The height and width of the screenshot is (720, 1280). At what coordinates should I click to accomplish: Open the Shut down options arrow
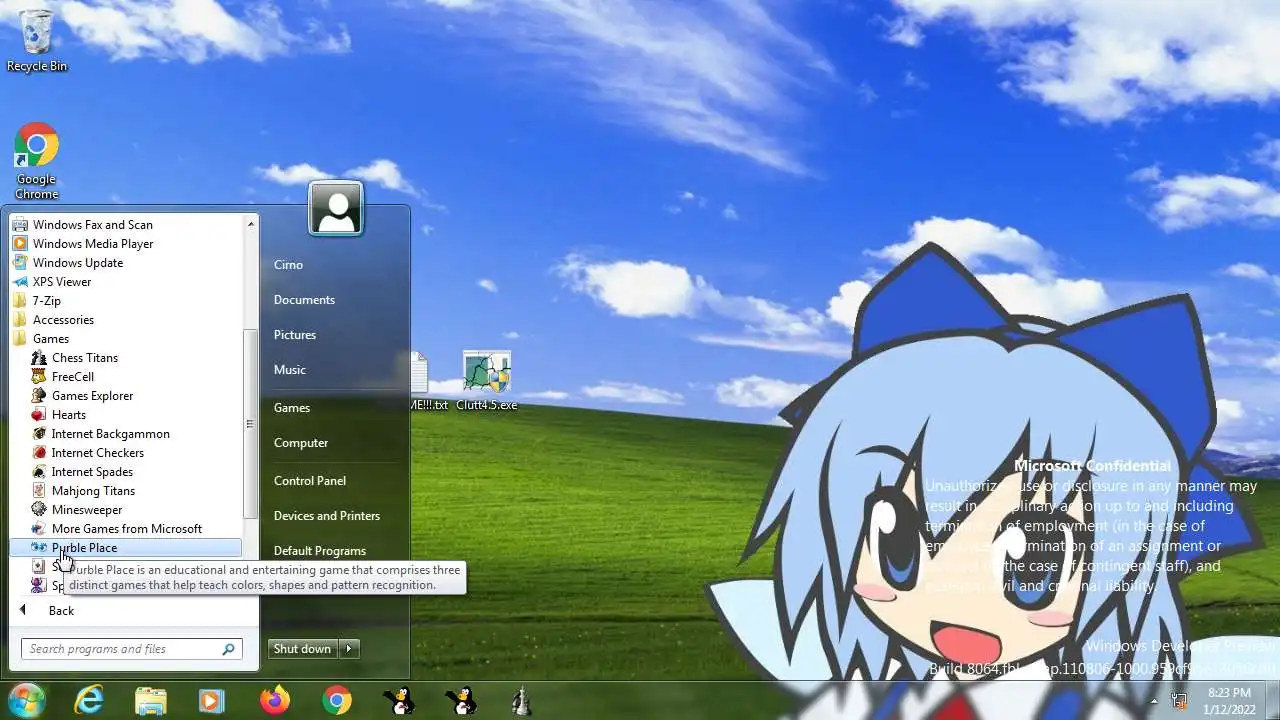coord(349,649)
